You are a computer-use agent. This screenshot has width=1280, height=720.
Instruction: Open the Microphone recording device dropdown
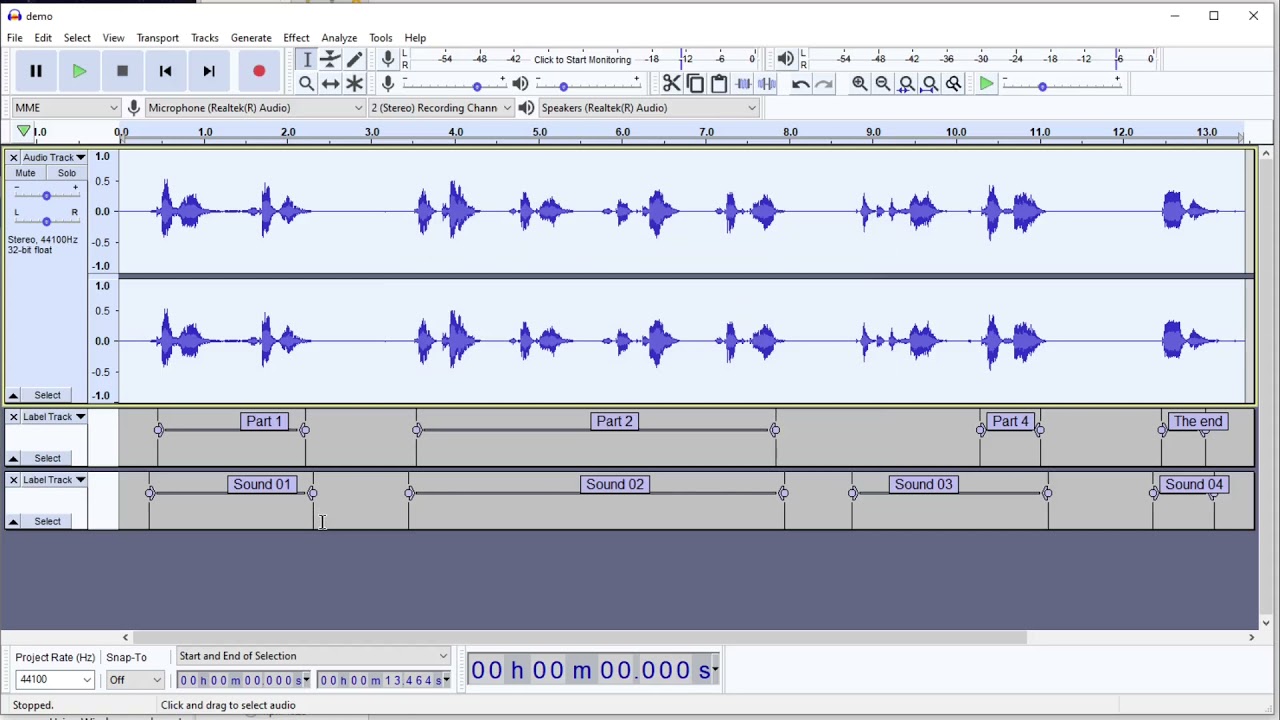(255, 108)
